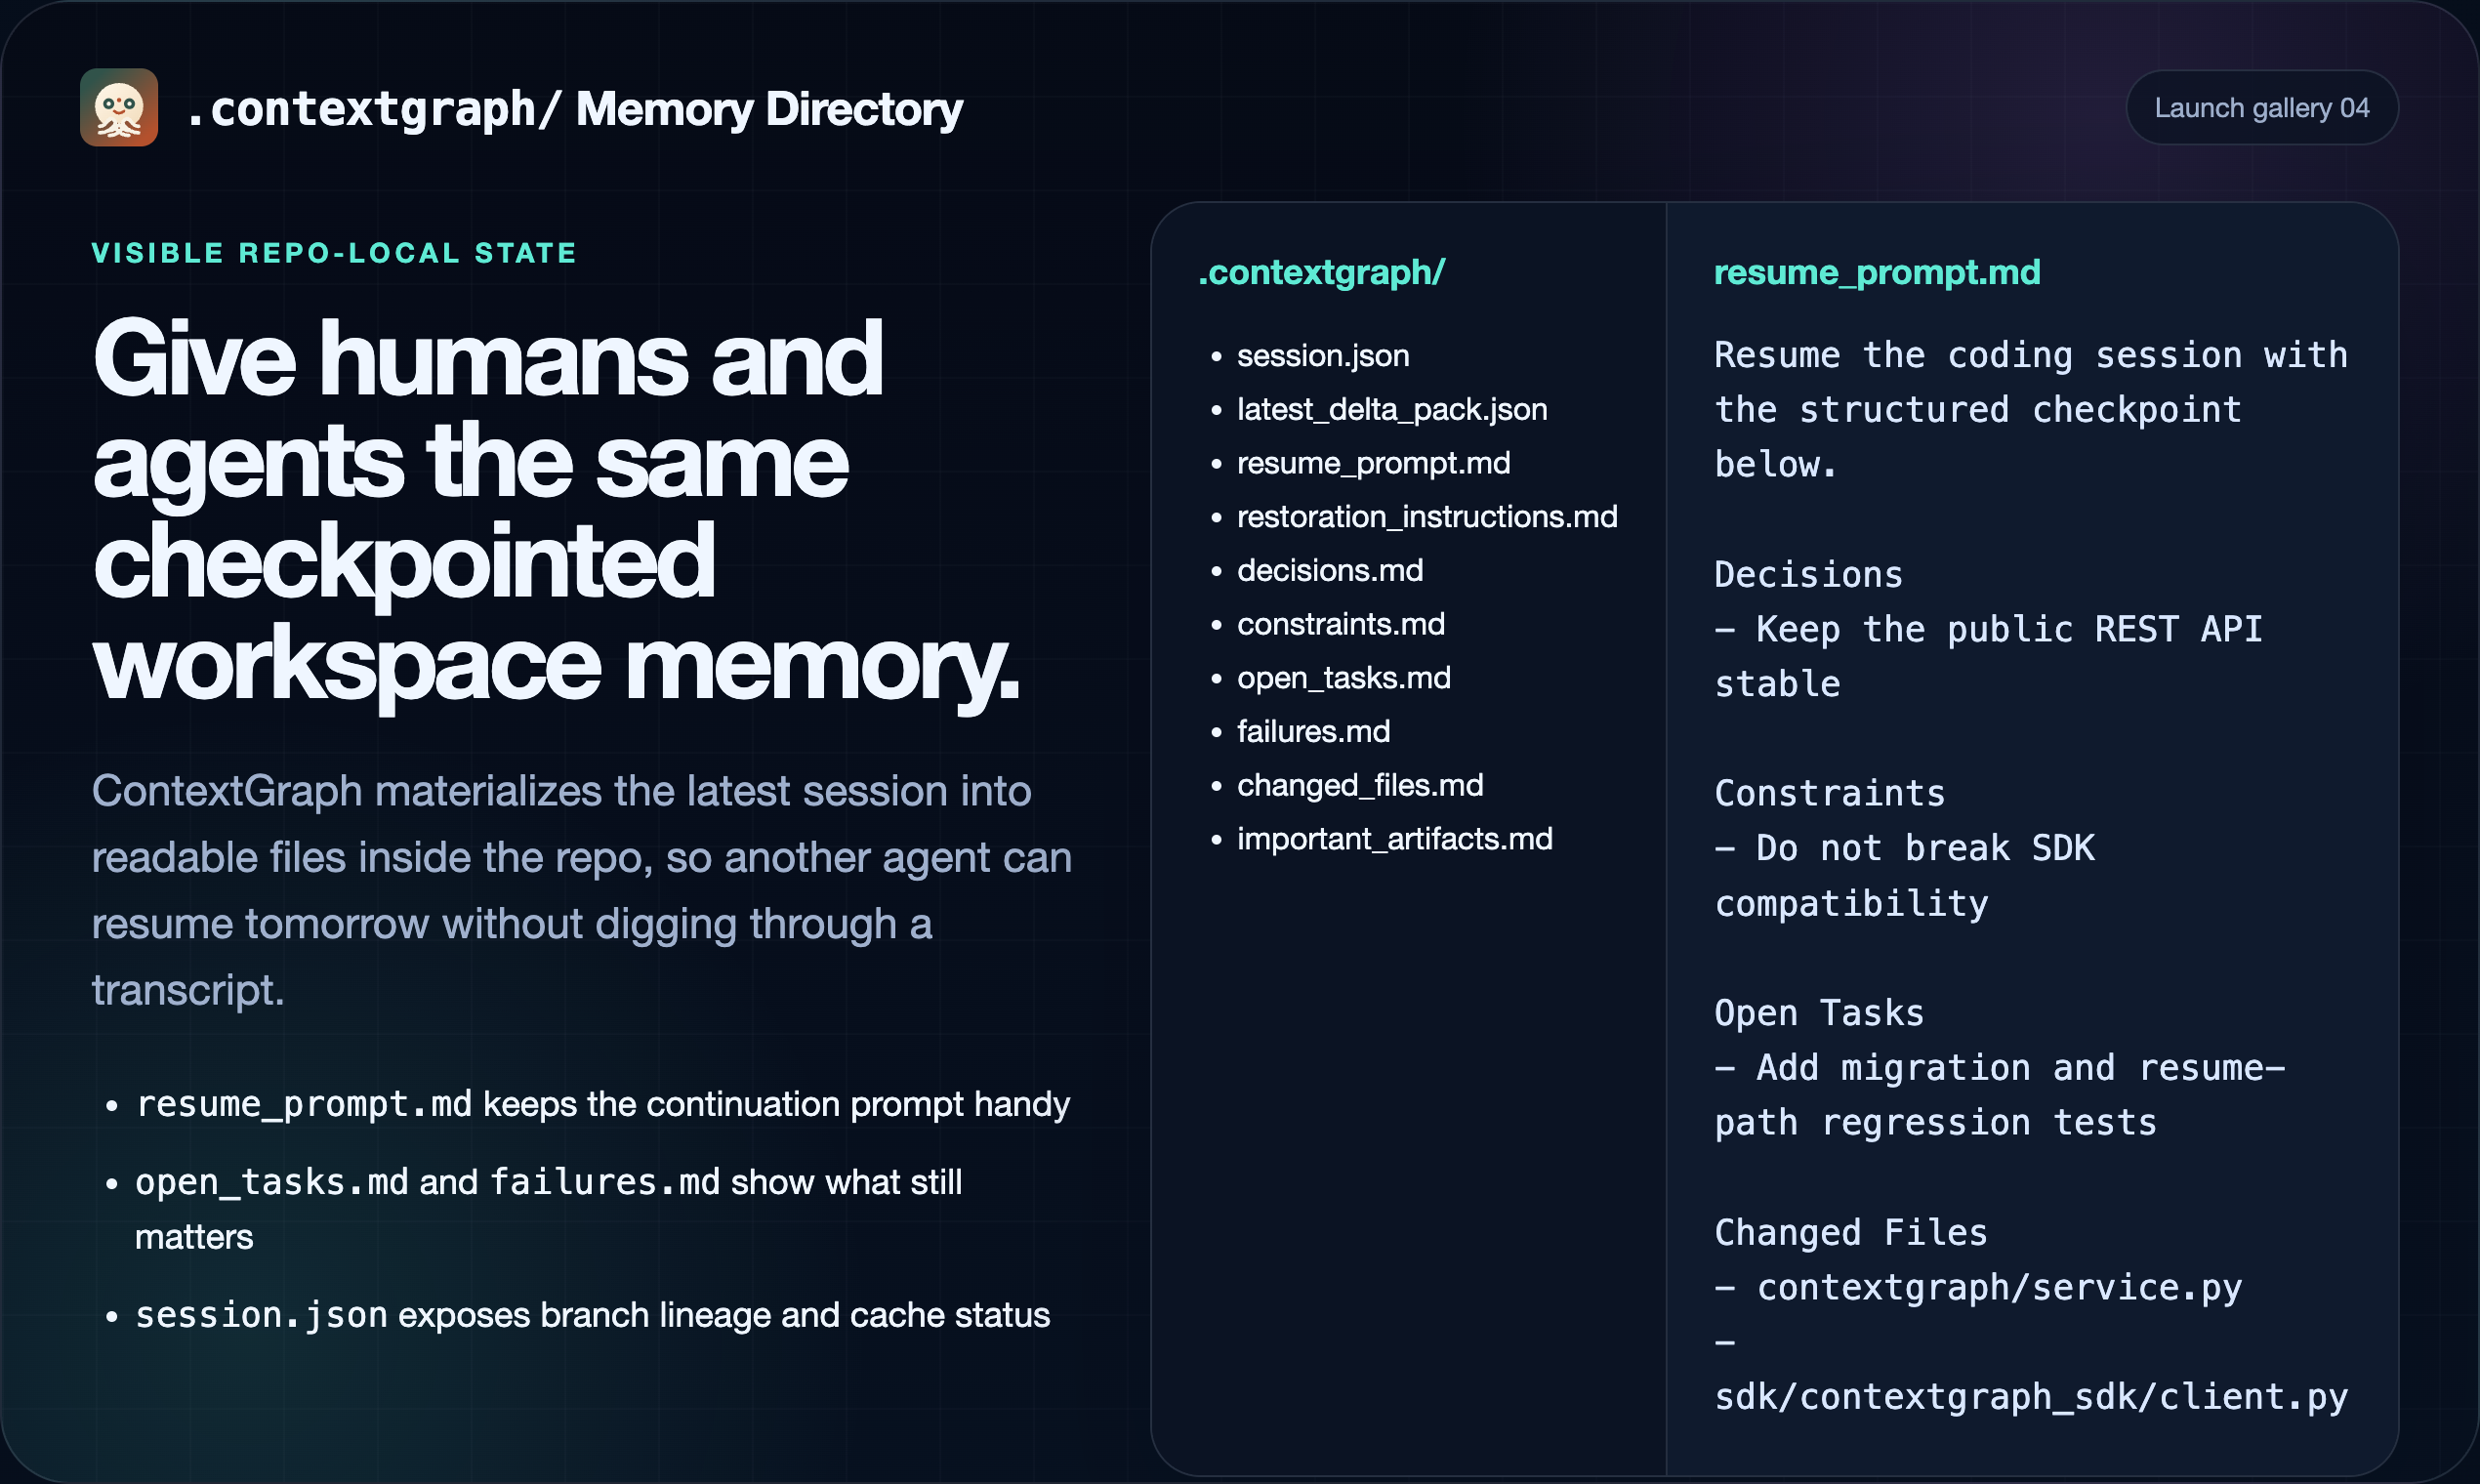Click important_artifacts.md at list bottom
Screen dimensions: 2480x1484
click(1394, 839)
